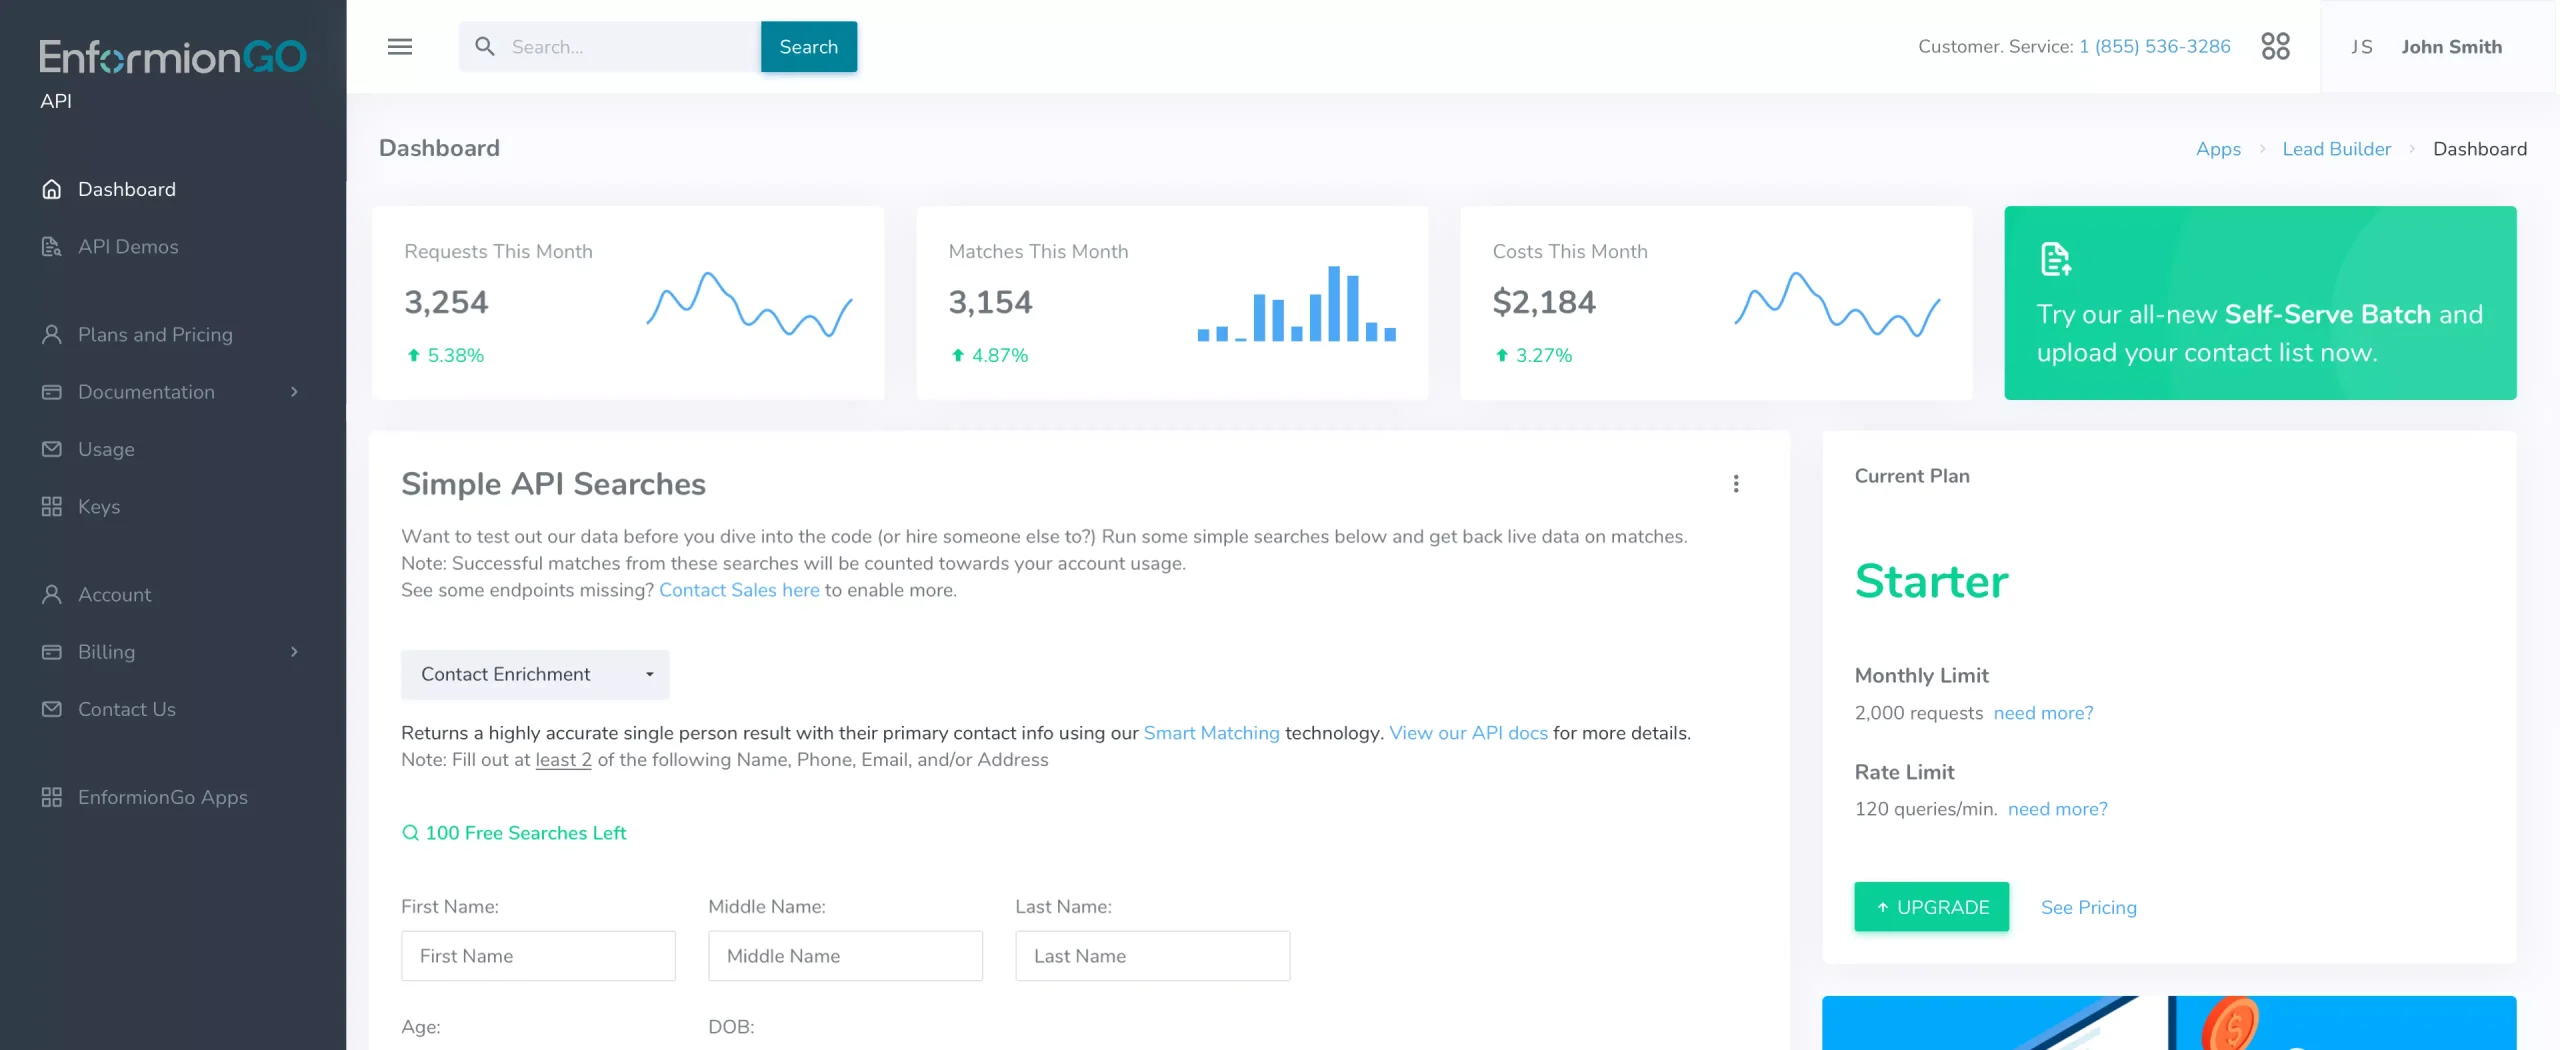Click the magnifier icon in search bar
Viewport: 2560px width, 1050px height.
(x=485, y=47)
